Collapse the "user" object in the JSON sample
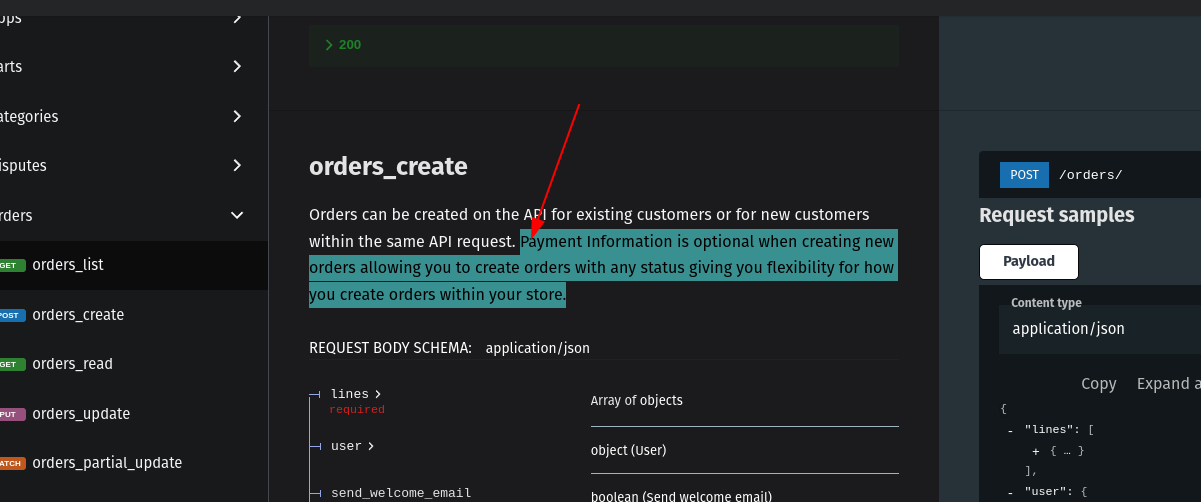The image size is (1201, 502). coord(1011,491)
